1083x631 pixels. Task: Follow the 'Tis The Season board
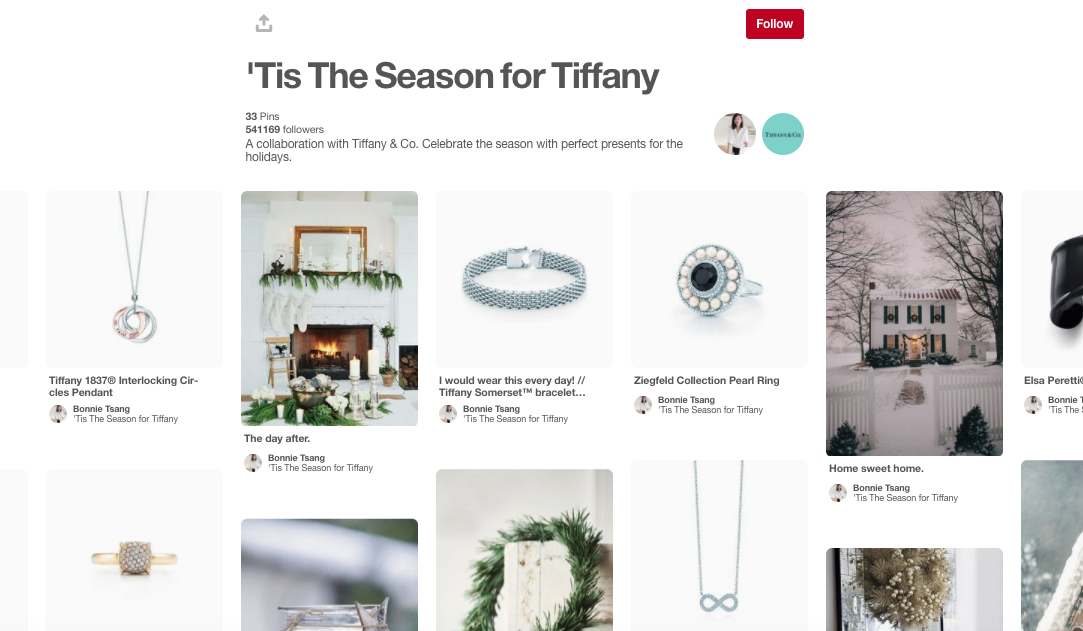coord(774,24)
